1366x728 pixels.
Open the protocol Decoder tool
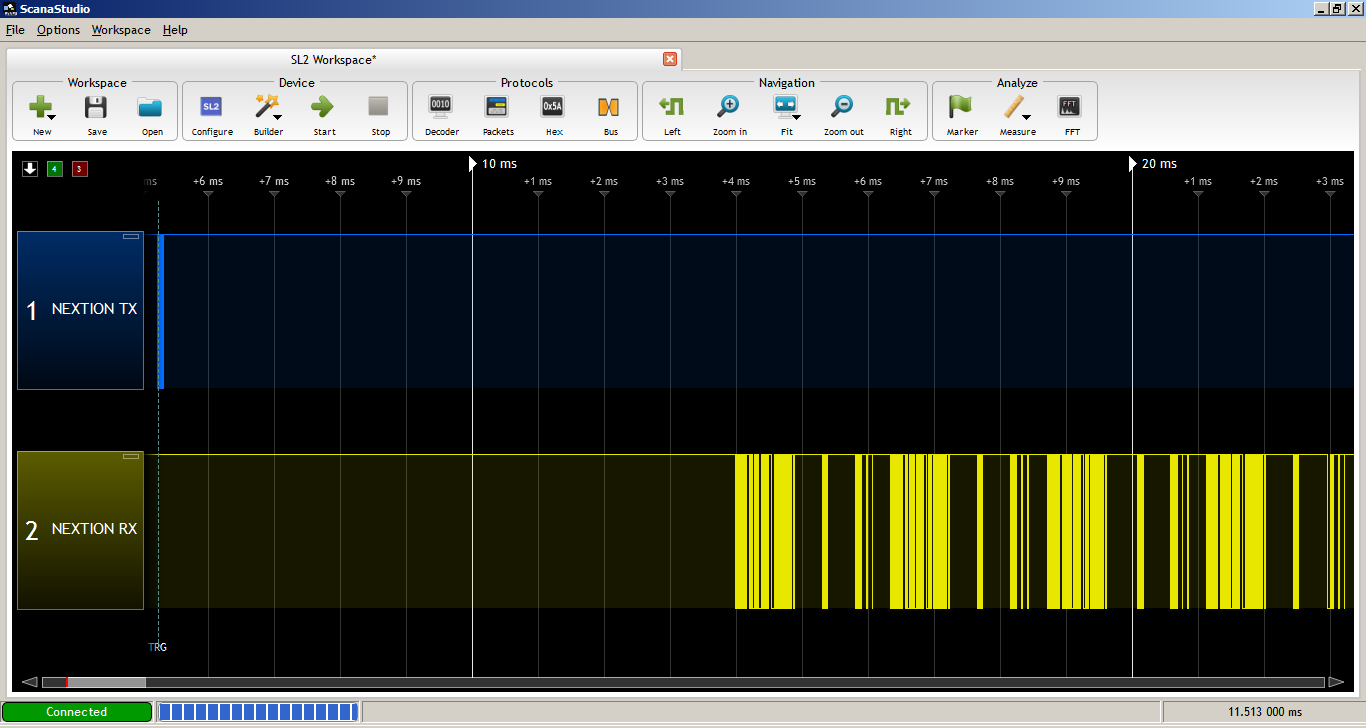441,105
